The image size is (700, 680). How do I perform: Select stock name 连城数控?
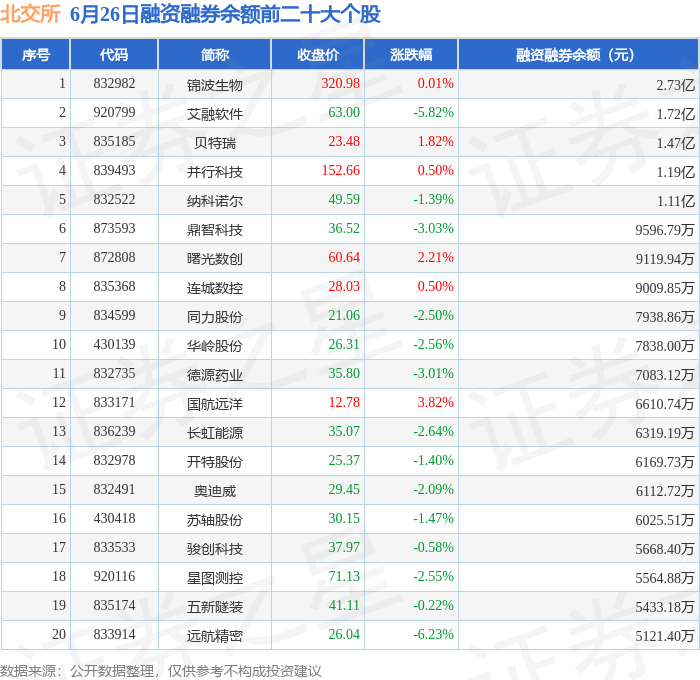(x=215, y=288)
